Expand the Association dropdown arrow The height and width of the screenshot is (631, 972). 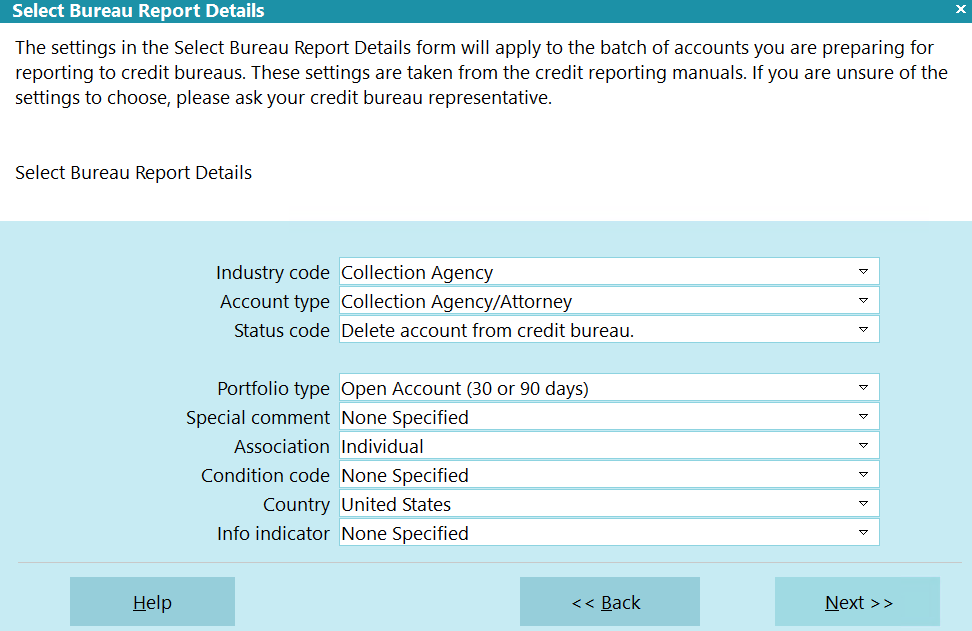coord(863,446)
